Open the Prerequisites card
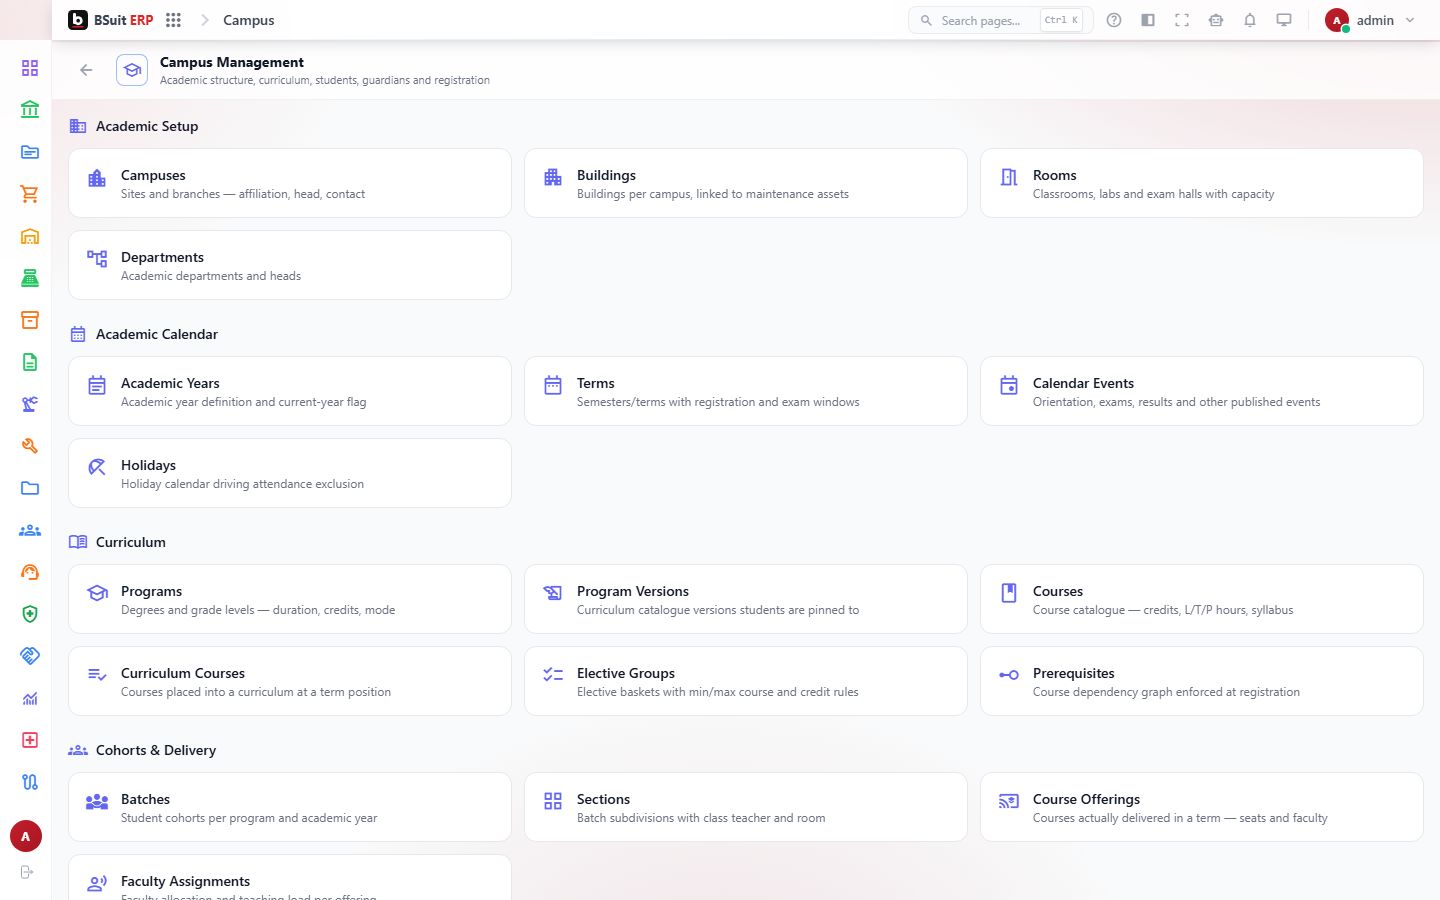Viewport: 1440px width, 900px height. tap(1202, 681)
